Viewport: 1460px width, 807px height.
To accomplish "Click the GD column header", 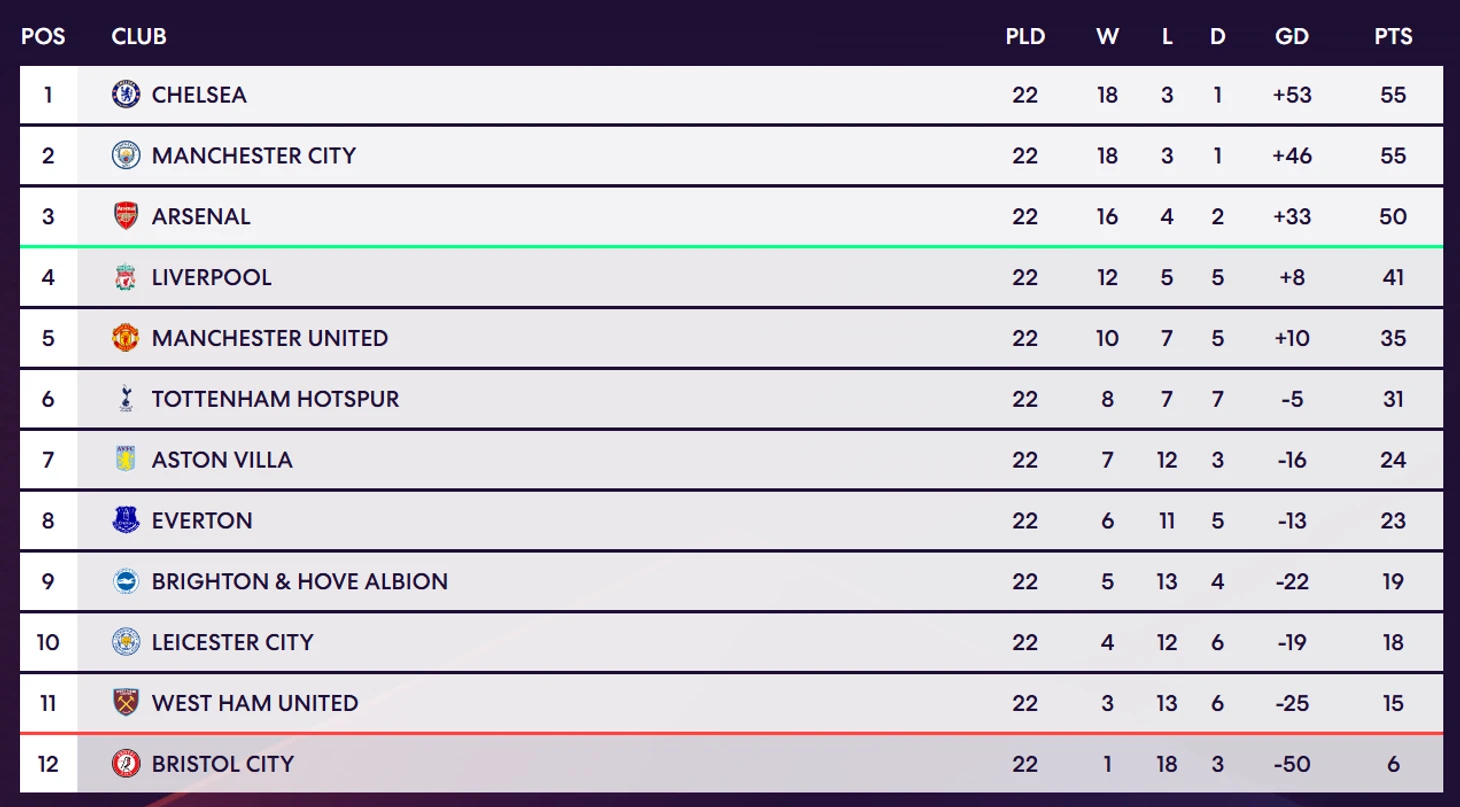I will coord(1292,37).
